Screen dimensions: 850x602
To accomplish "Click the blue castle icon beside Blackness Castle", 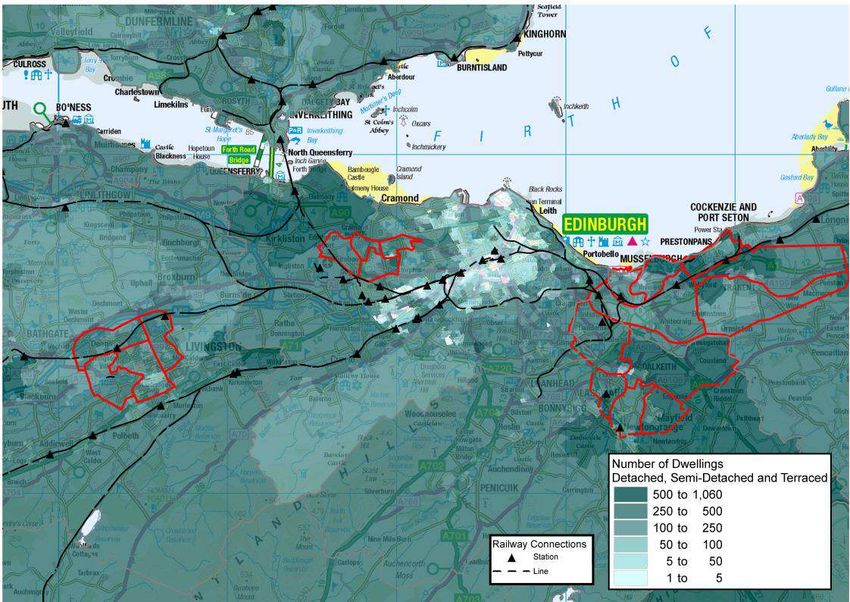I will click(145, 144).
